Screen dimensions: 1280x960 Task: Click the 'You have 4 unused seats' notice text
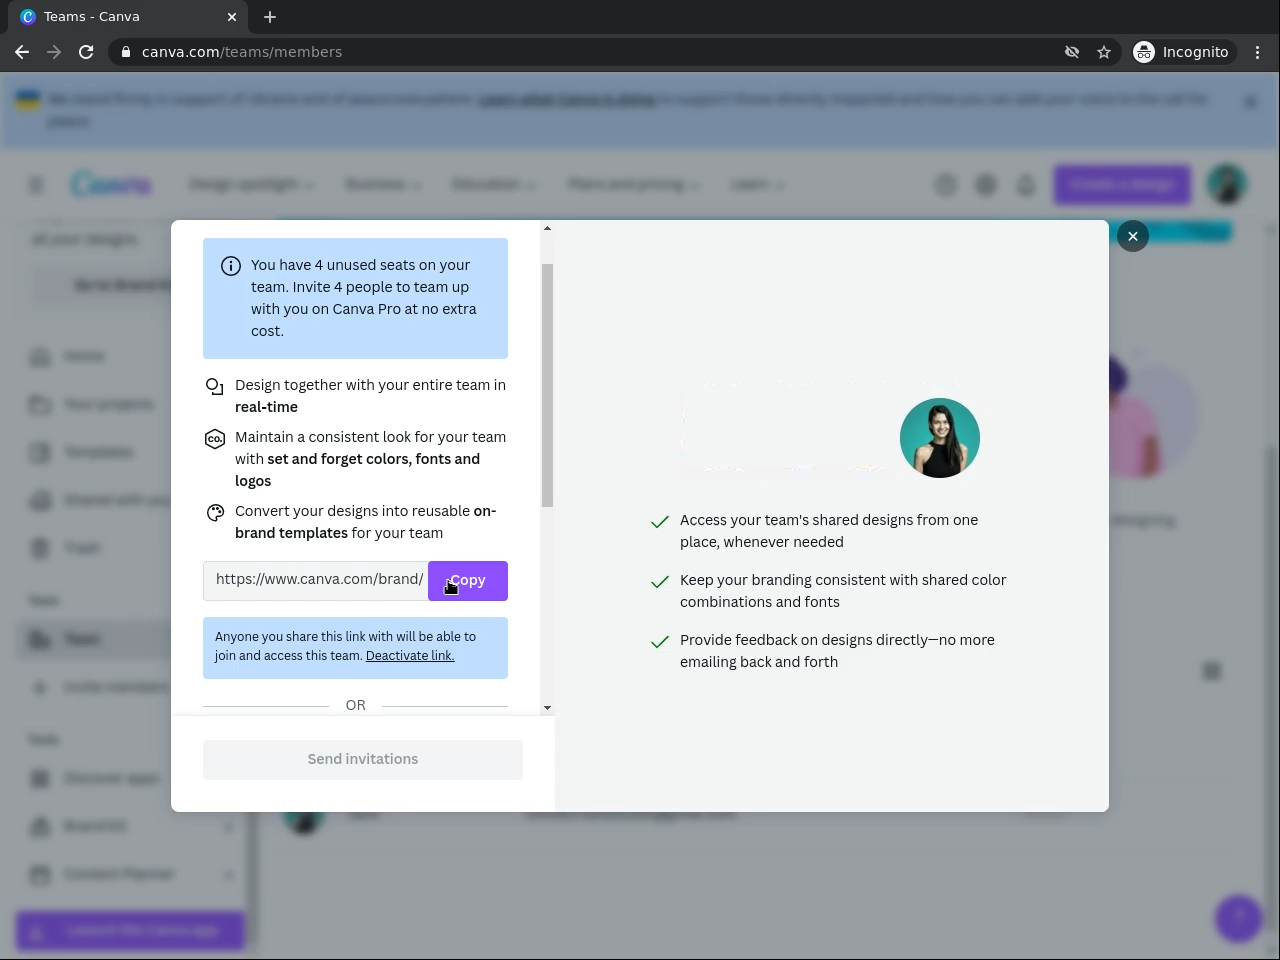click(364, 298)
